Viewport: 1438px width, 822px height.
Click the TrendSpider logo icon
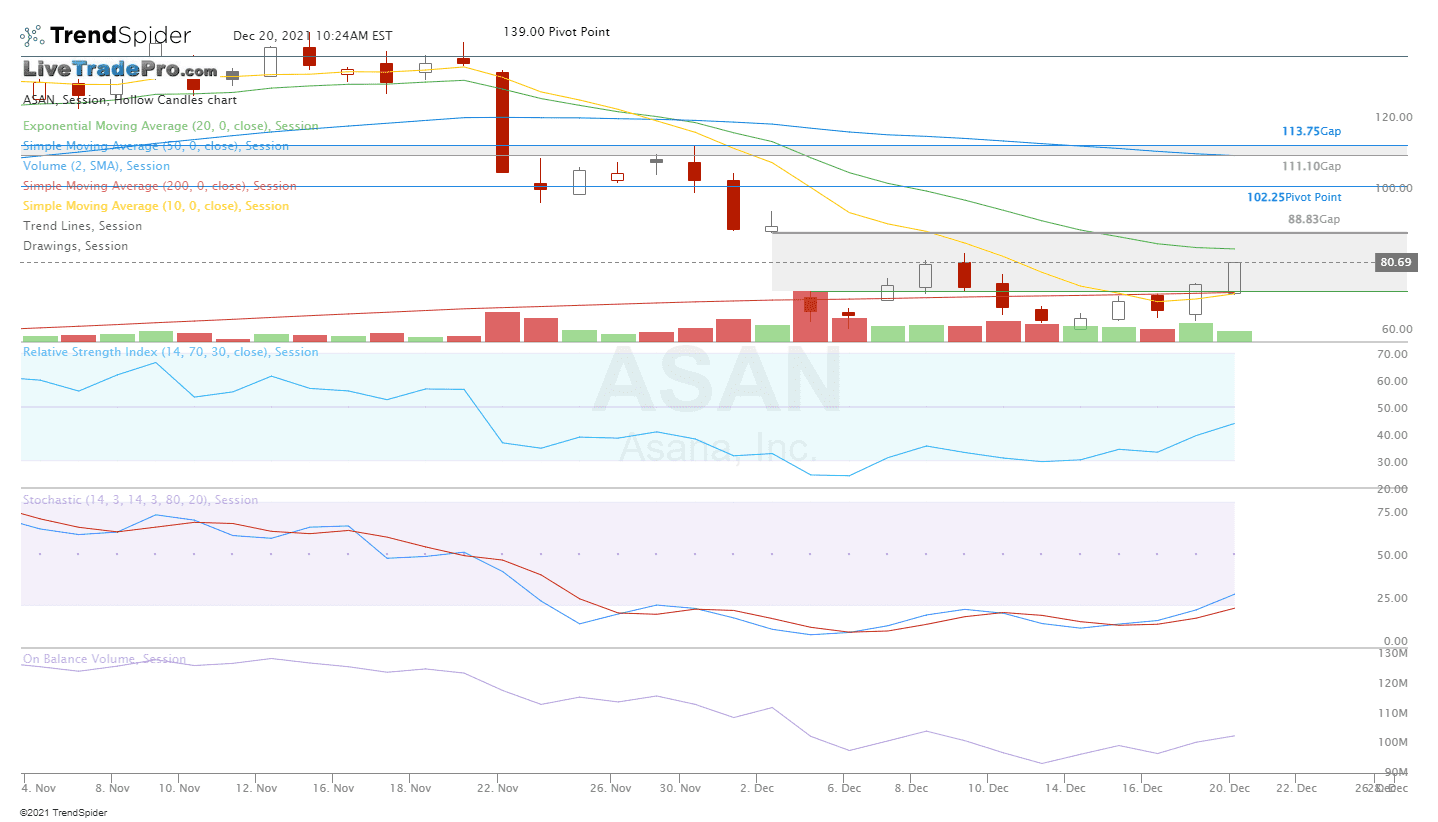click(x=30, y=34)
